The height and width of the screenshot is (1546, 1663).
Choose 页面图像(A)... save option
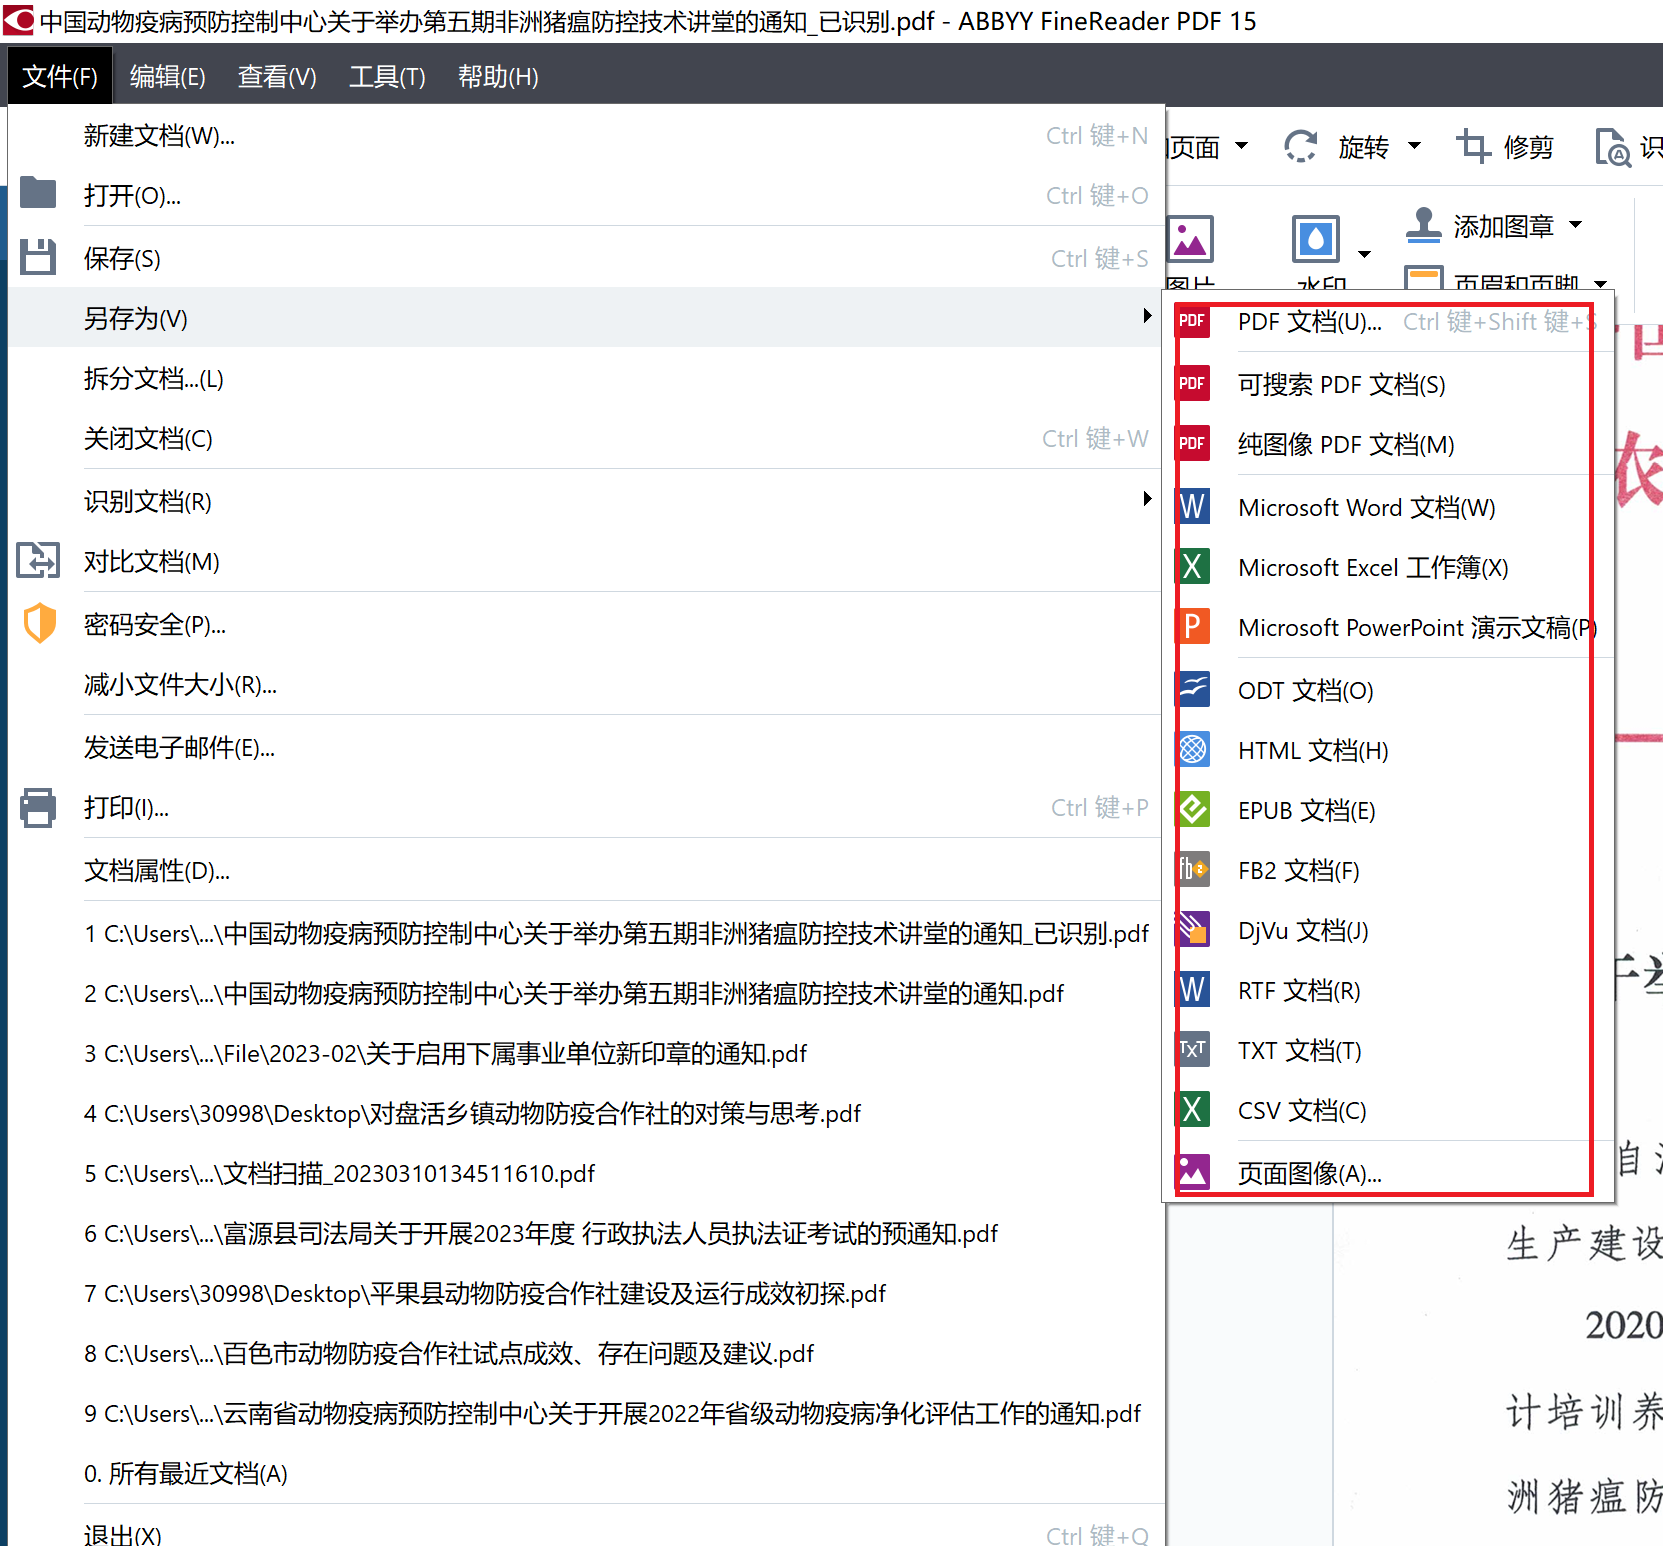point(1386,1172)
